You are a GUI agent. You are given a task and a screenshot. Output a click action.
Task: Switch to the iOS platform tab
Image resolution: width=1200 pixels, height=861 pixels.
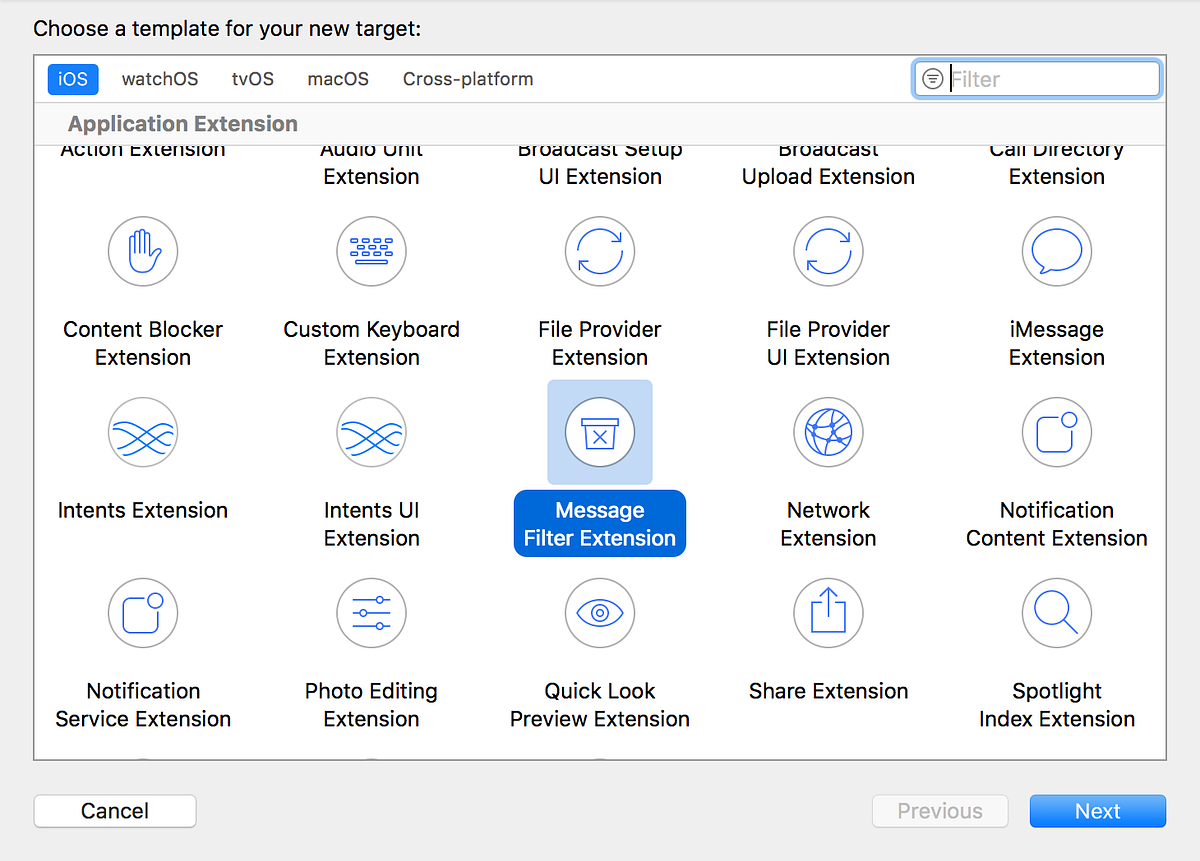(x=73, y=79)
